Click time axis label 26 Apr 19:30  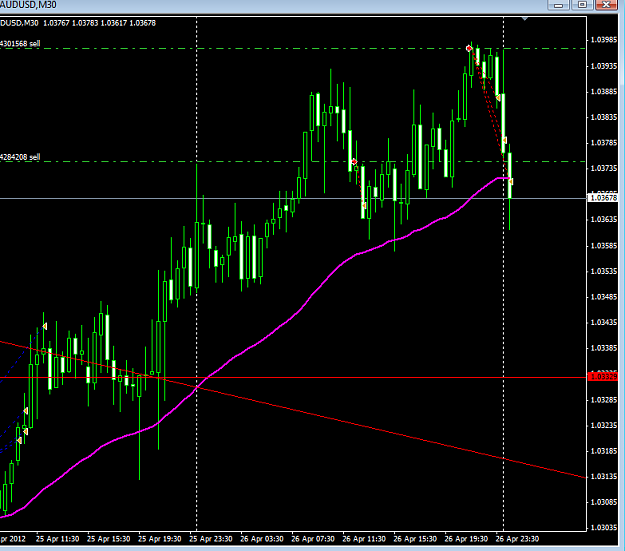(466, 539)
